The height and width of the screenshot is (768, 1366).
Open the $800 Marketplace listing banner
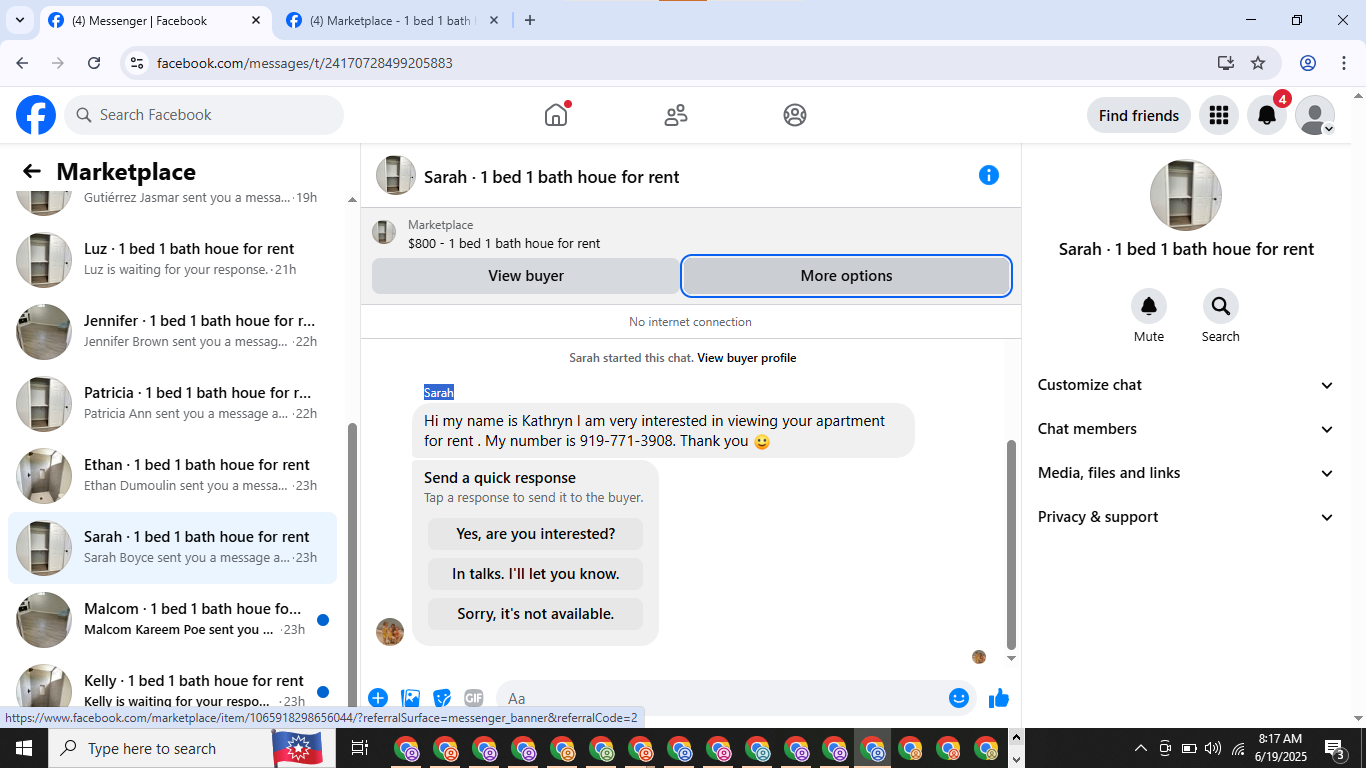tap(691, 234)
